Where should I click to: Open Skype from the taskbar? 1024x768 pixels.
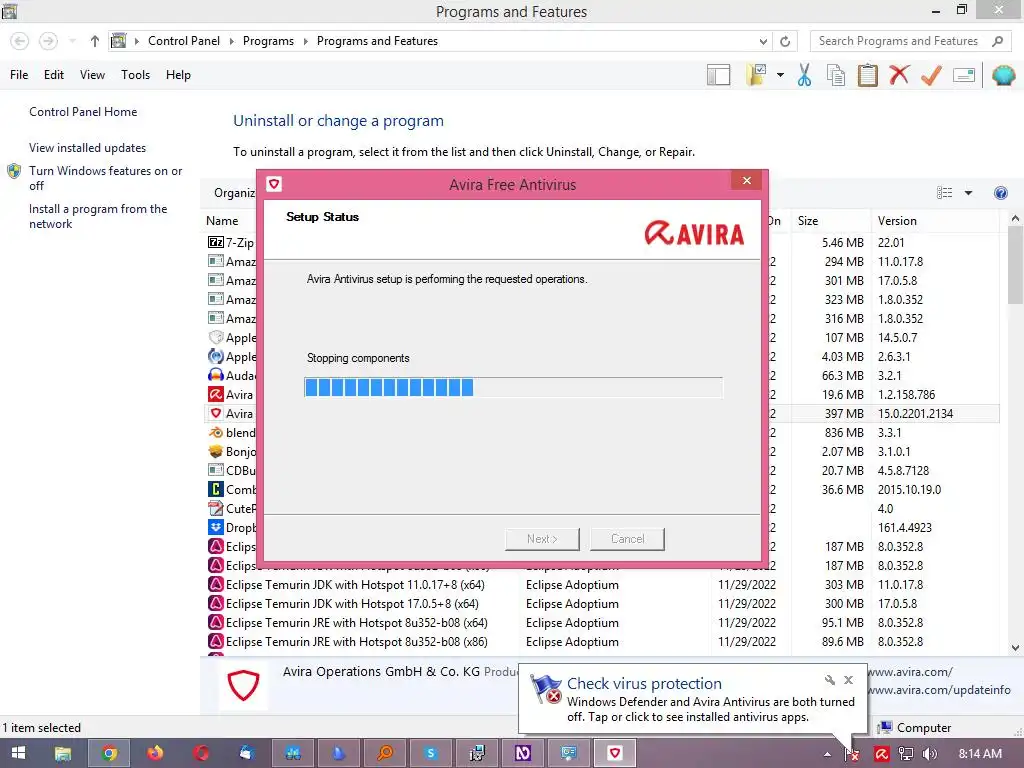(x=430, y=753)
